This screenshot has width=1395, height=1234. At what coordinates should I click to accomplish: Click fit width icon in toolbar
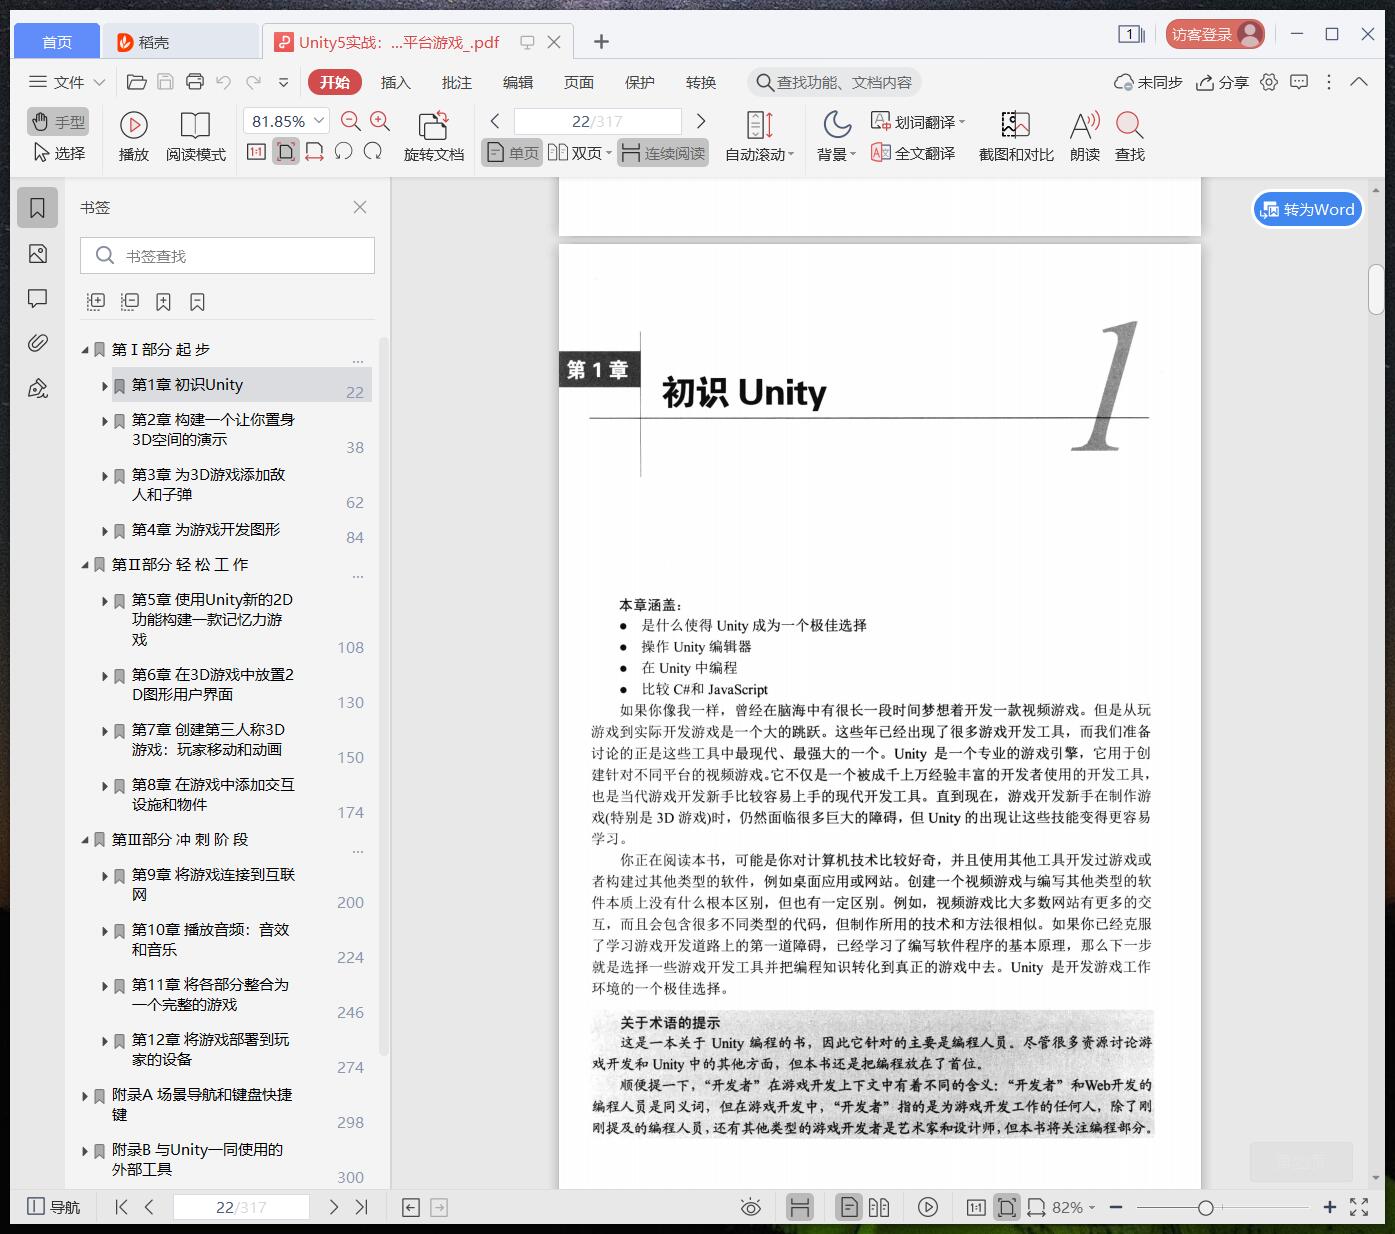pos(314,152)
